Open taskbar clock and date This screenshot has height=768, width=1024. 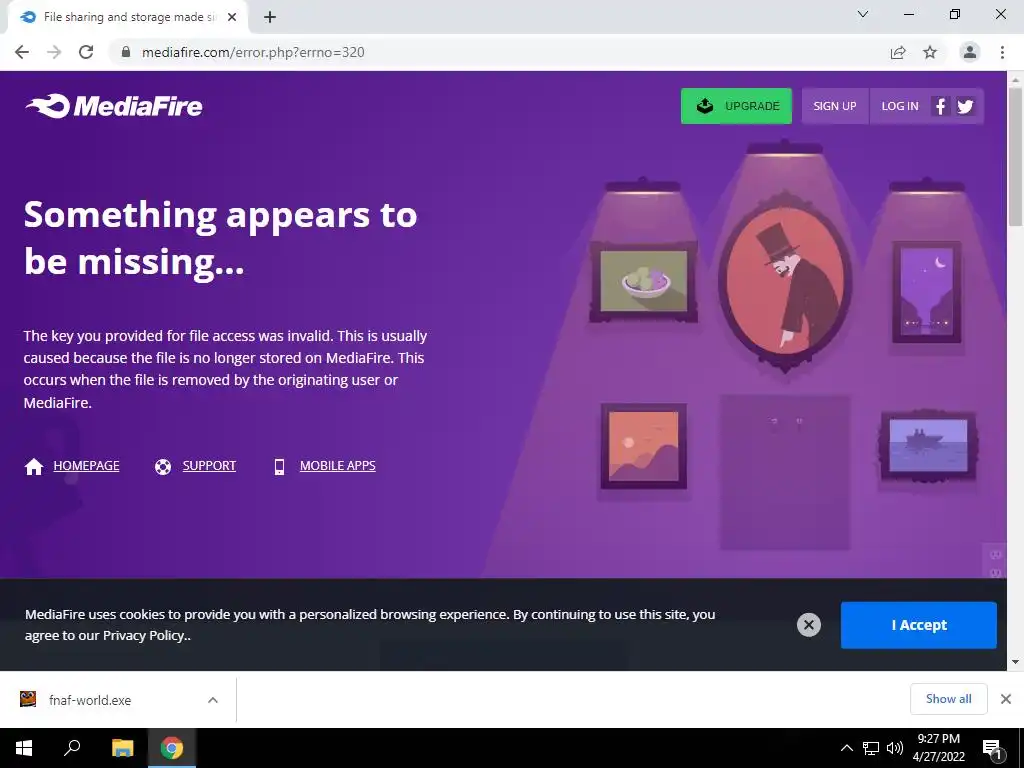pyautogui.click(x=938, y=748)
